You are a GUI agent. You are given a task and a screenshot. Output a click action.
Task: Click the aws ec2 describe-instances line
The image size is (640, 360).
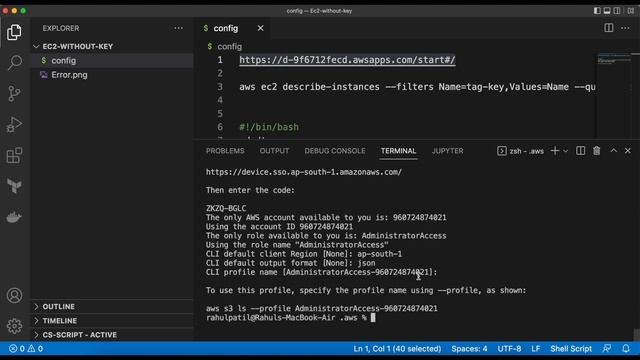[417, 87]
